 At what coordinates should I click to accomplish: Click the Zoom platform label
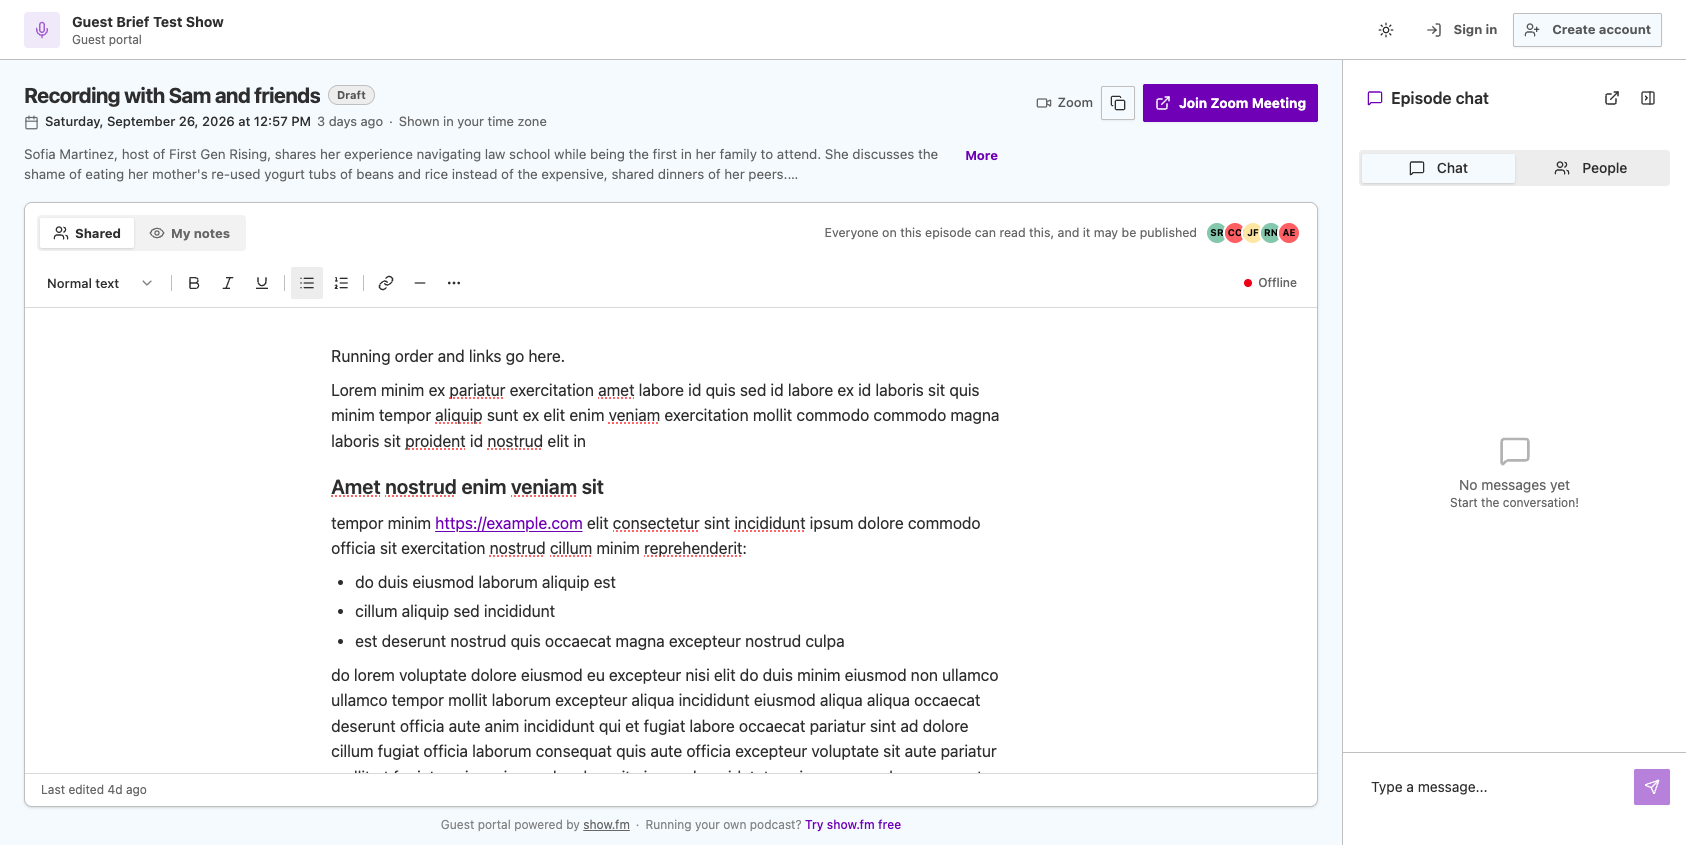(1064, 103)
